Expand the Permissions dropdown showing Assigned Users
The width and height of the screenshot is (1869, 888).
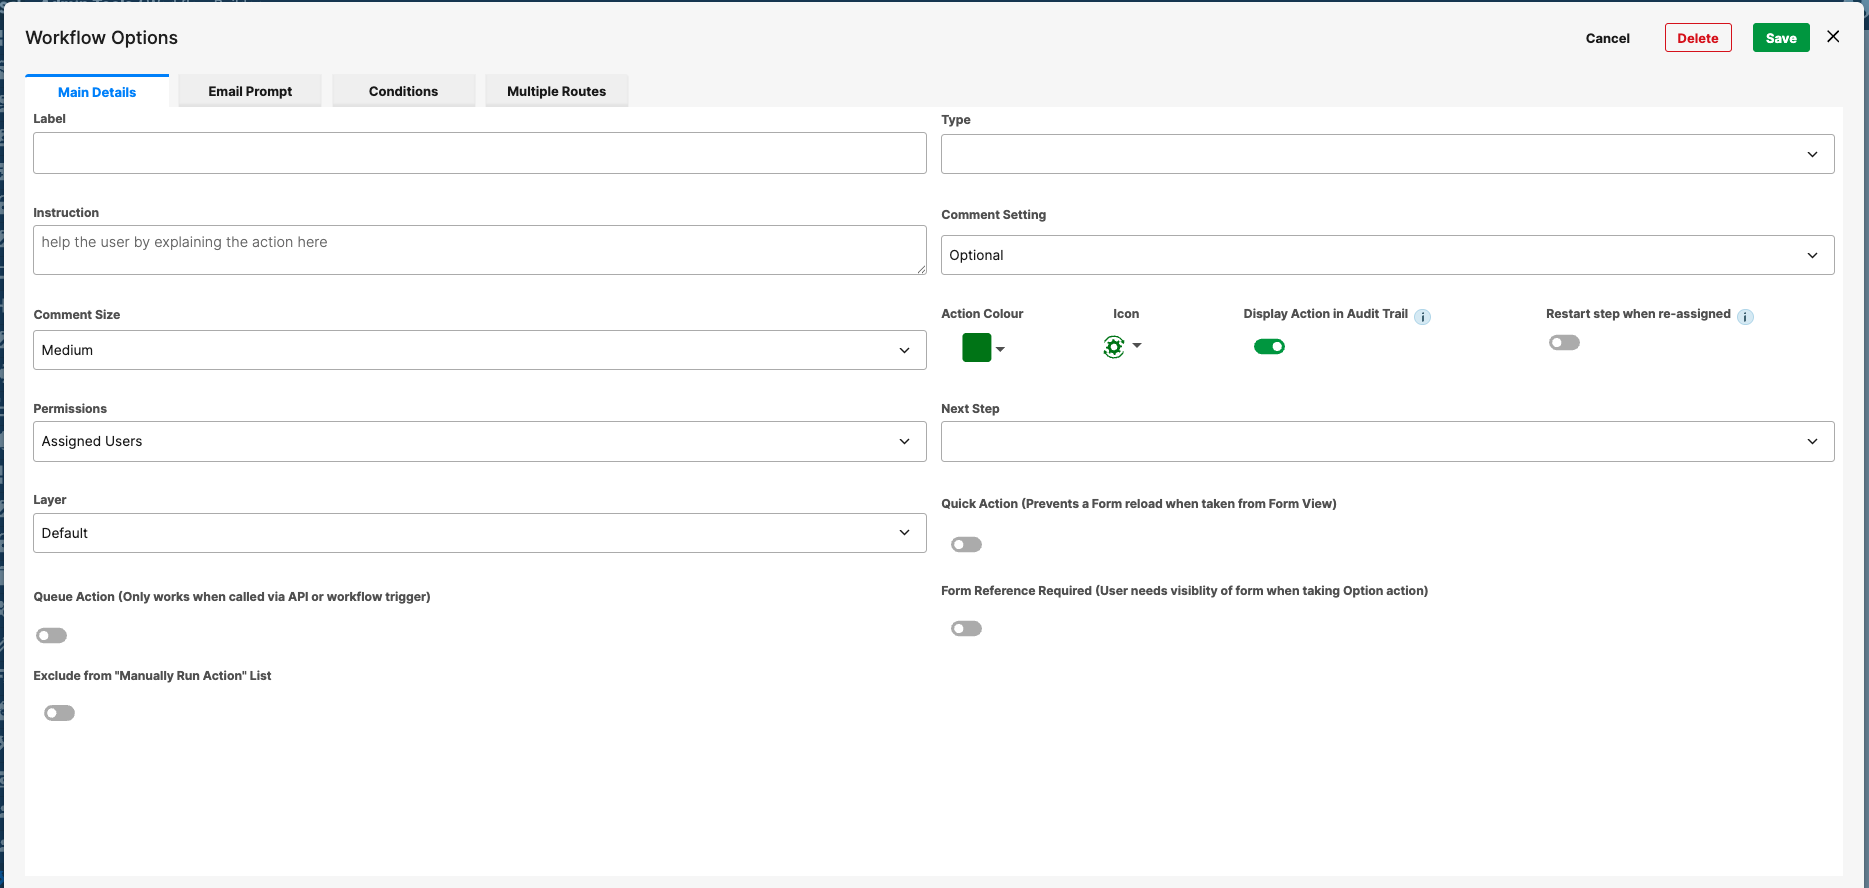[479, 441]
